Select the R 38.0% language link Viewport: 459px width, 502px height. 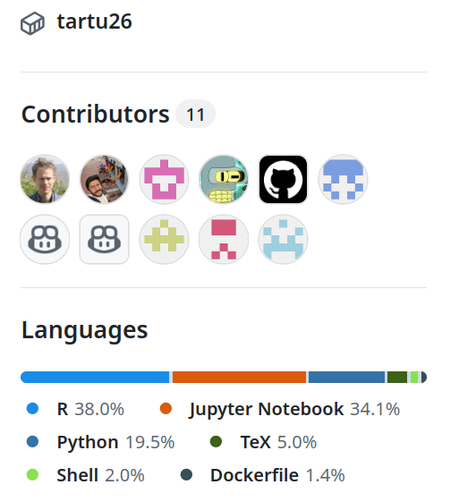tap(75, 409)
